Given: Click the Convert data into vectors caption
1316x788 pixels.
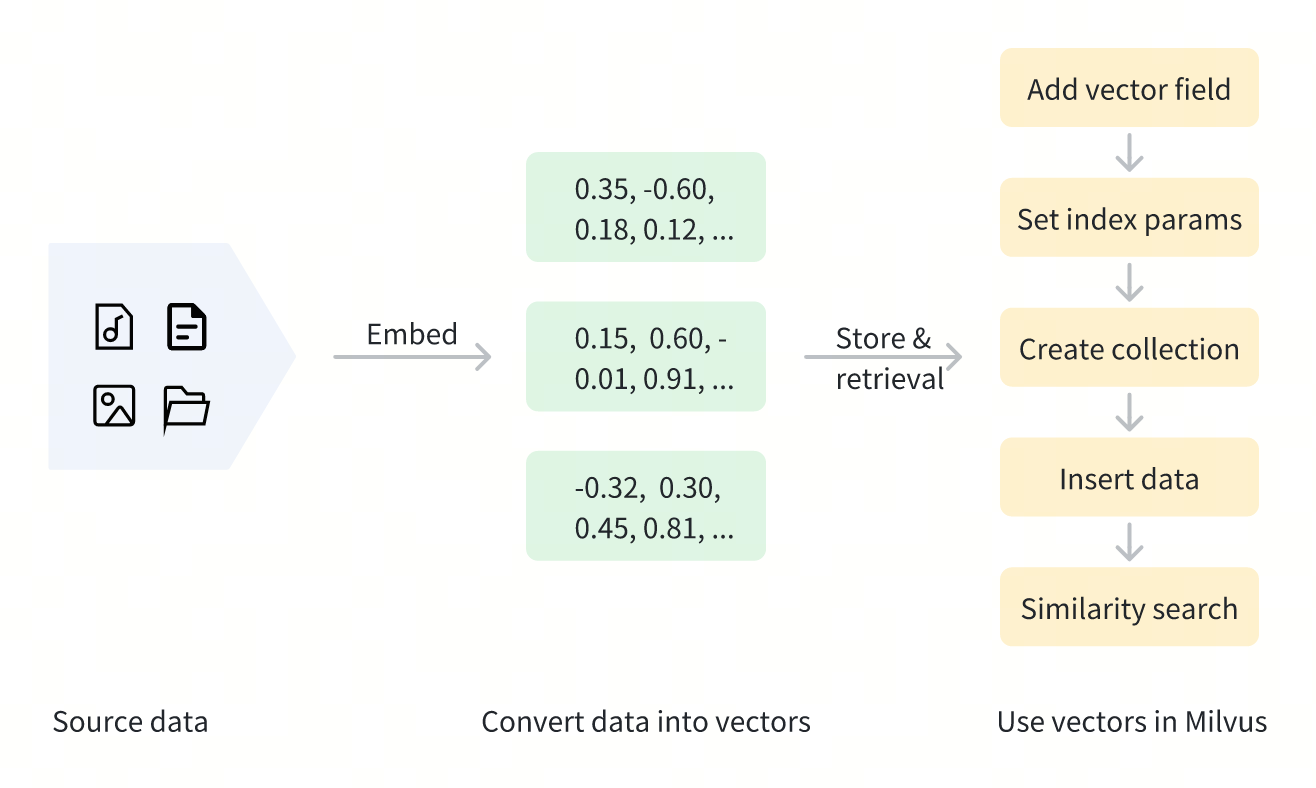Looking at the screenshot, I should coord(646,722).
